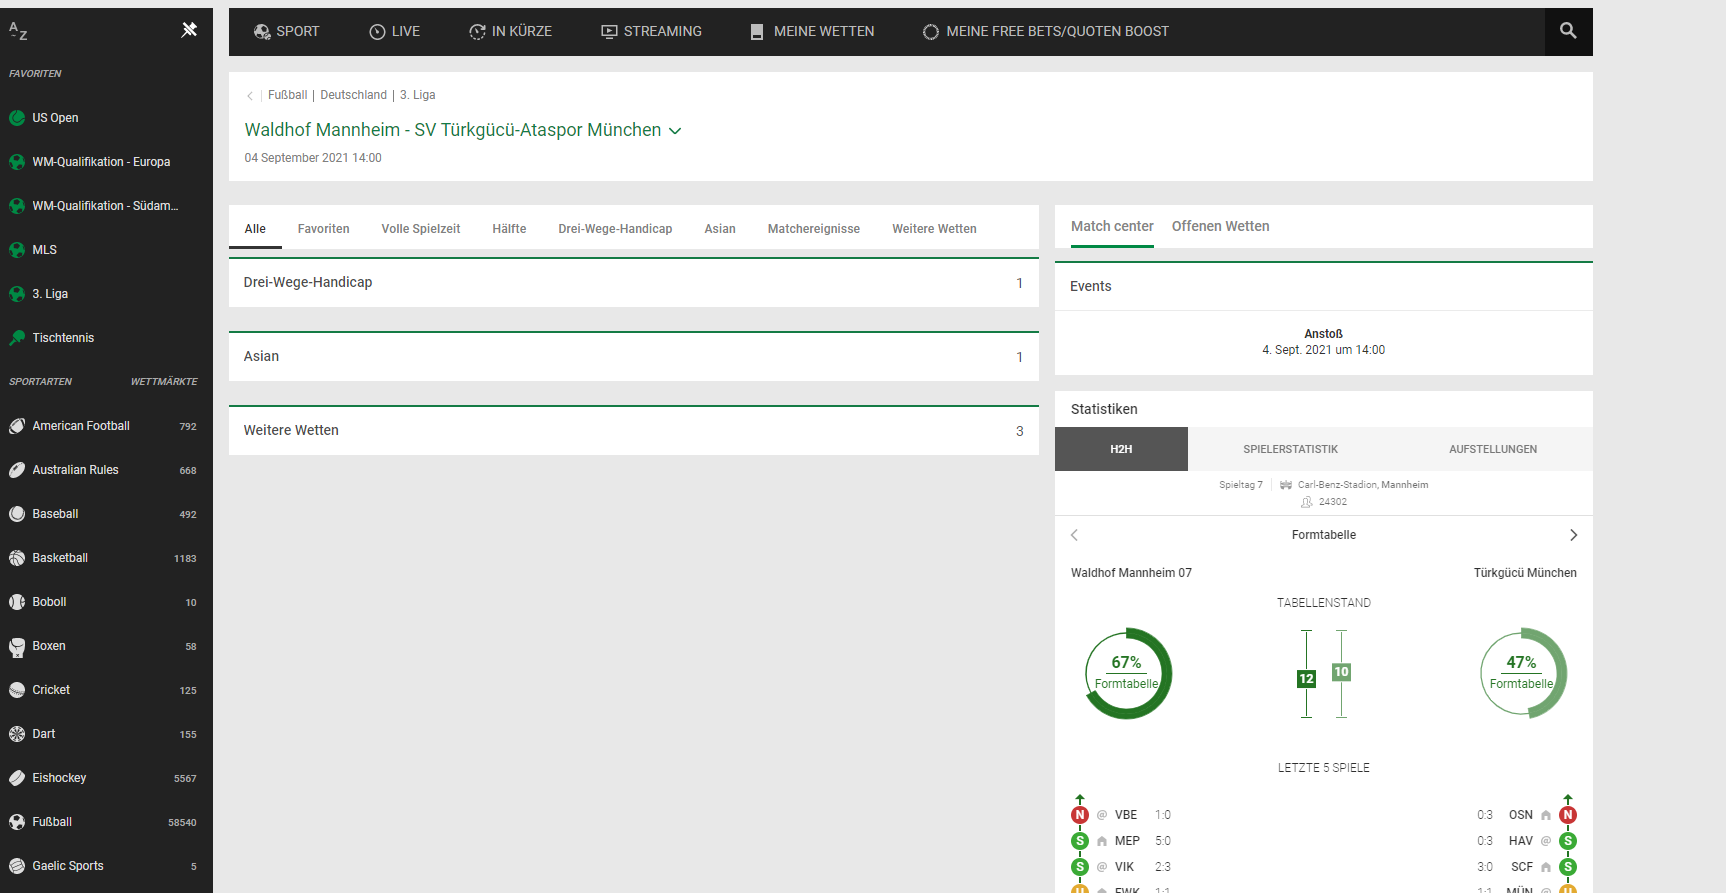Click the Tischtennis paddle icon

17,338
